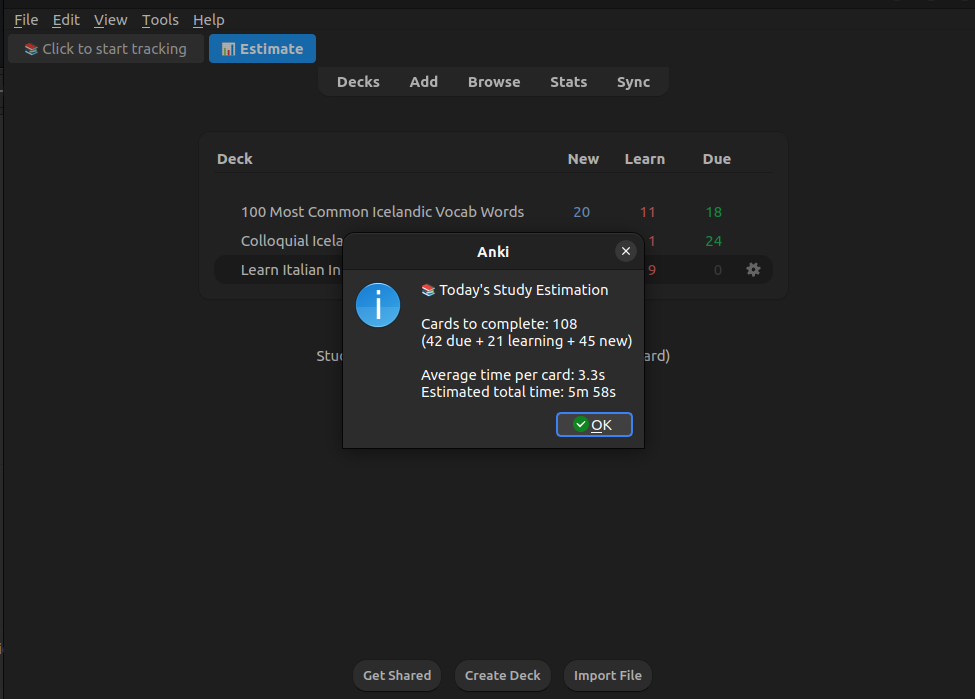This screenshot has width=975, height=699.
Task: Open the Add tab
Action: [x=423, y=81]
